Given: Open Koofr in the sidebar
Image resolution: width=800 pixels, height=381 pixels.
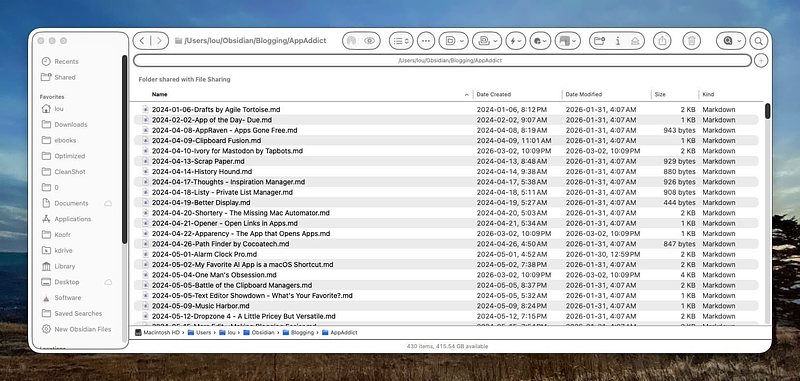Looking at the screenshot, I should click(x=63, y=235).
